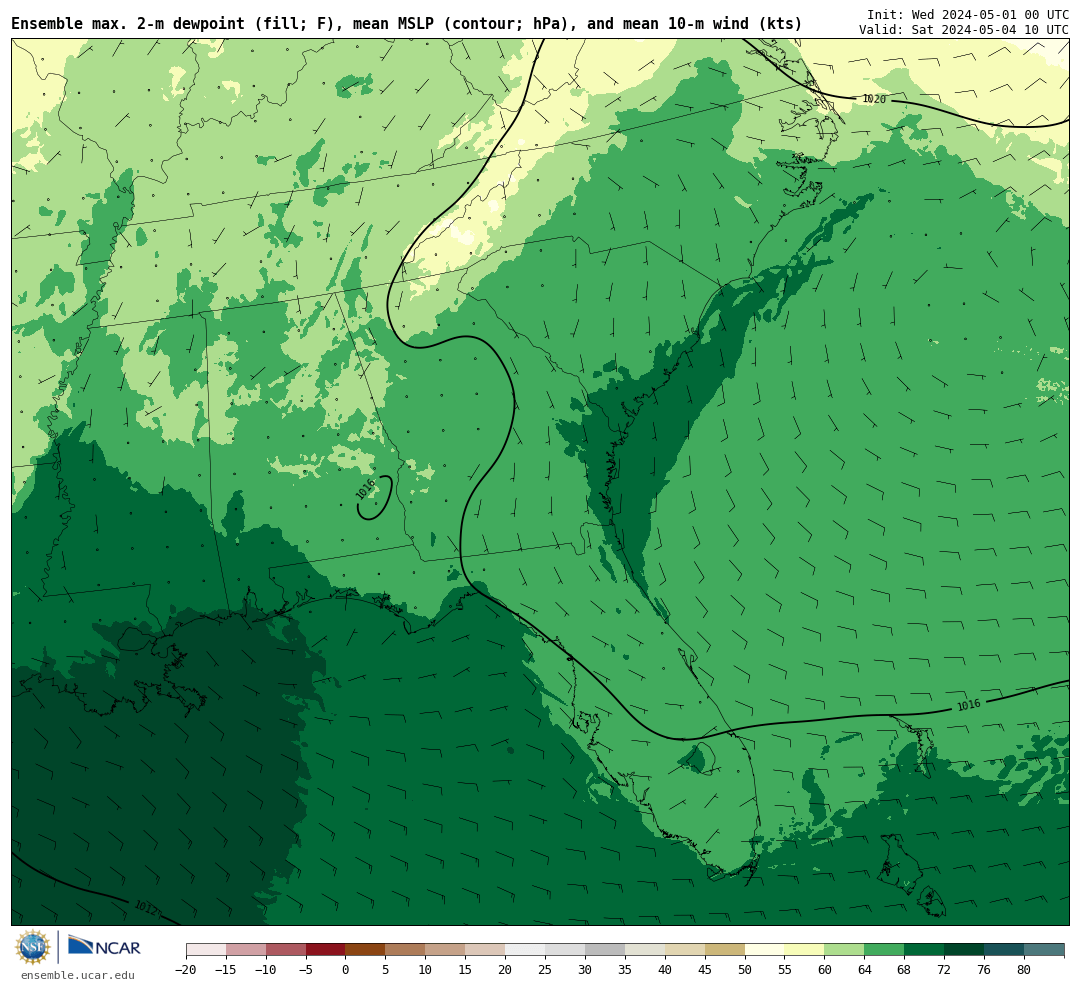The image size is (1080, 988).
Task: Click the 0 colorbar tick label
Action: [346, 970]
